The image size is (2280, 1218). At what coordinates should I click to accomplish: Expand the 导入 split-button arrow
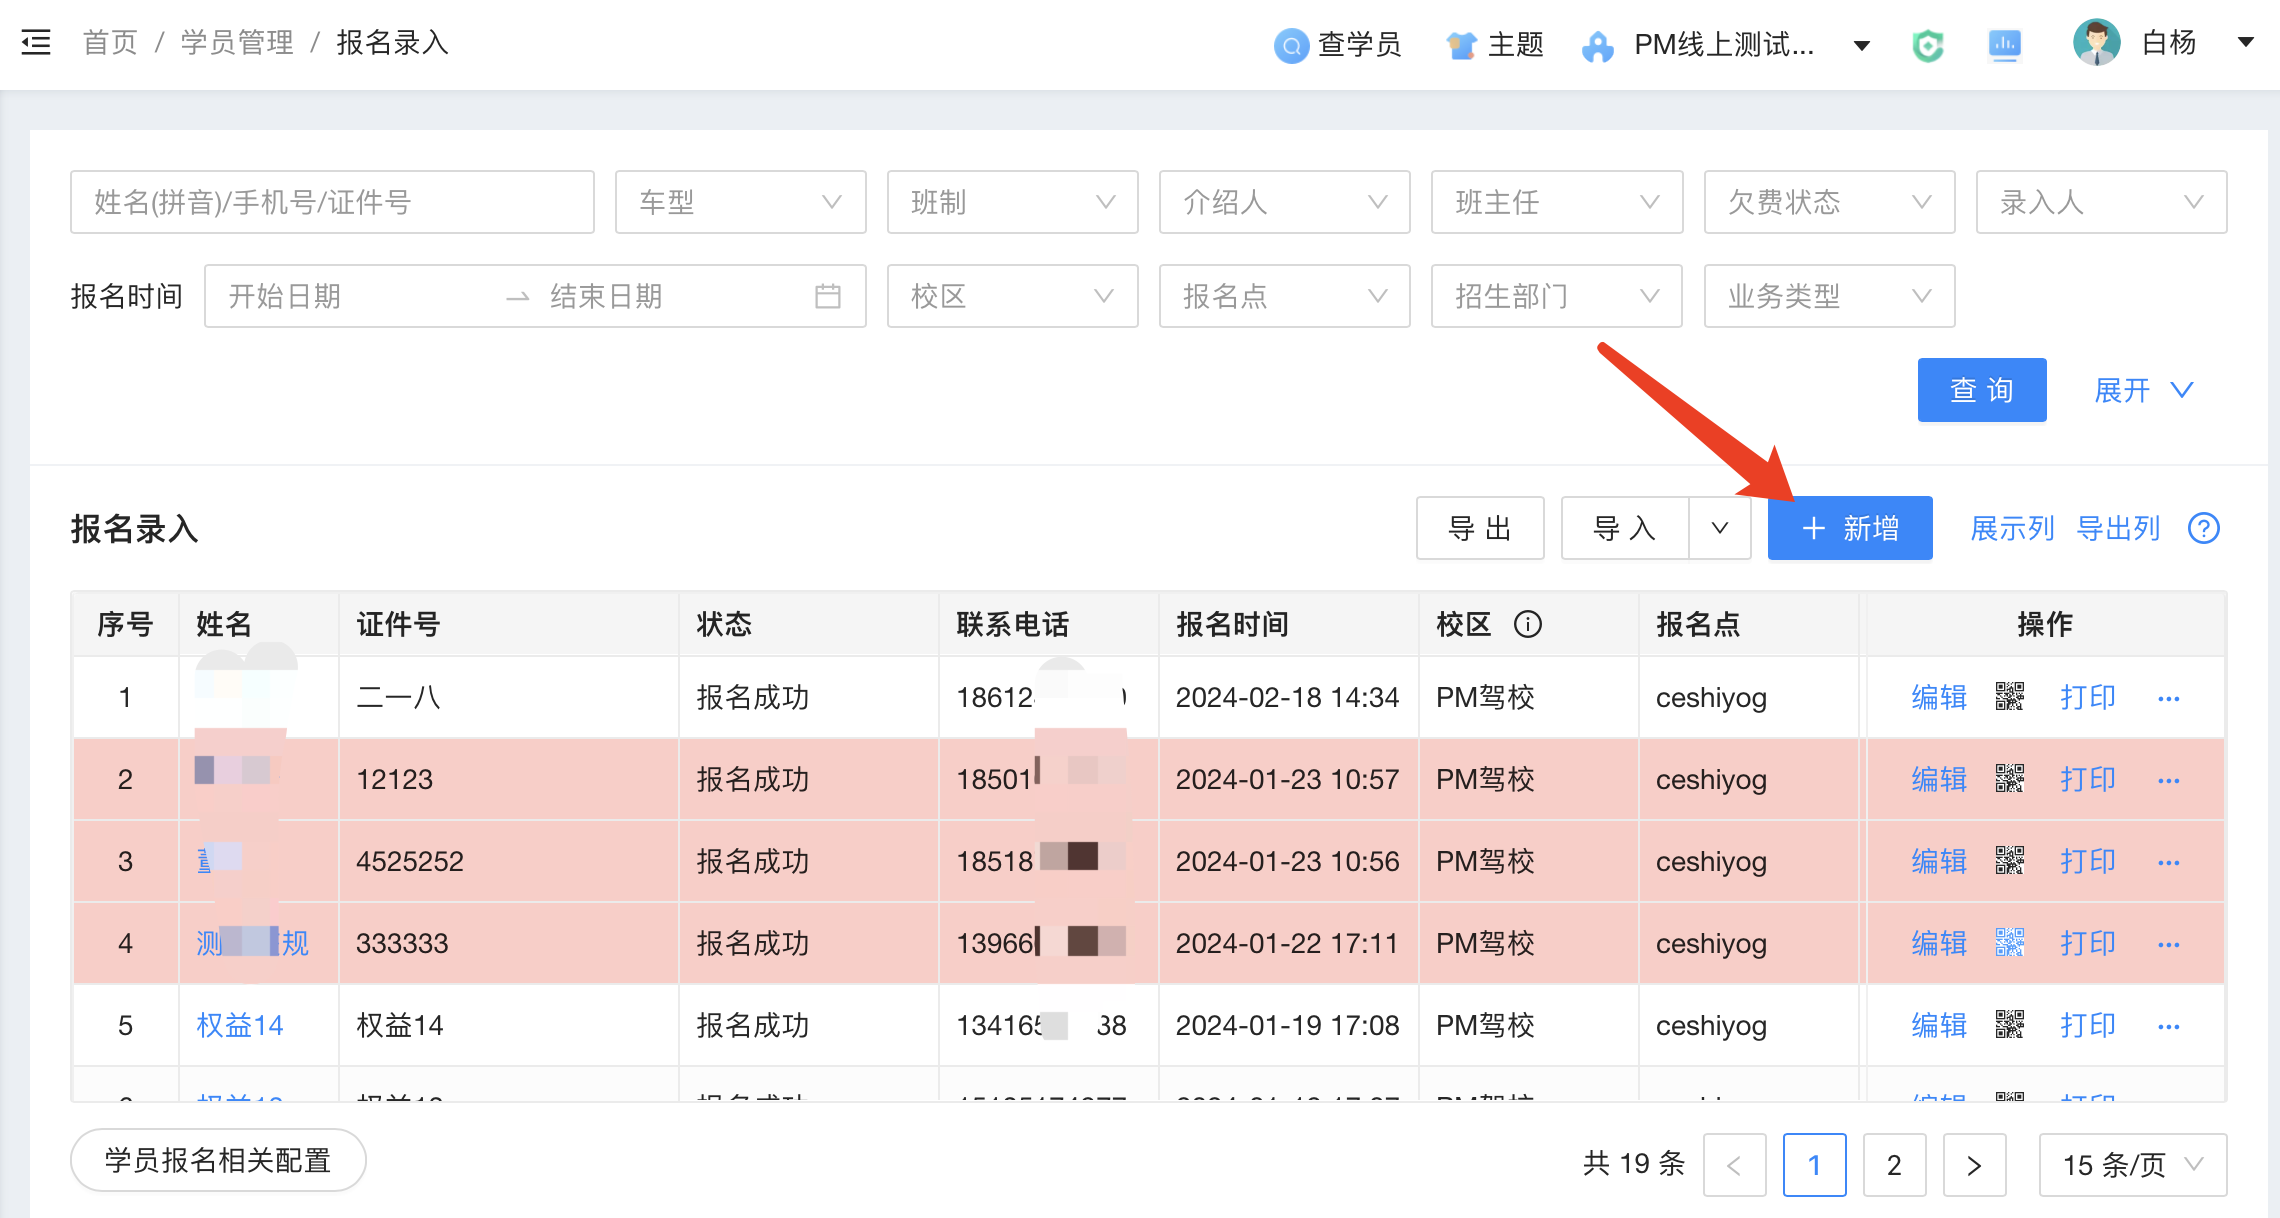[1719, 528]
